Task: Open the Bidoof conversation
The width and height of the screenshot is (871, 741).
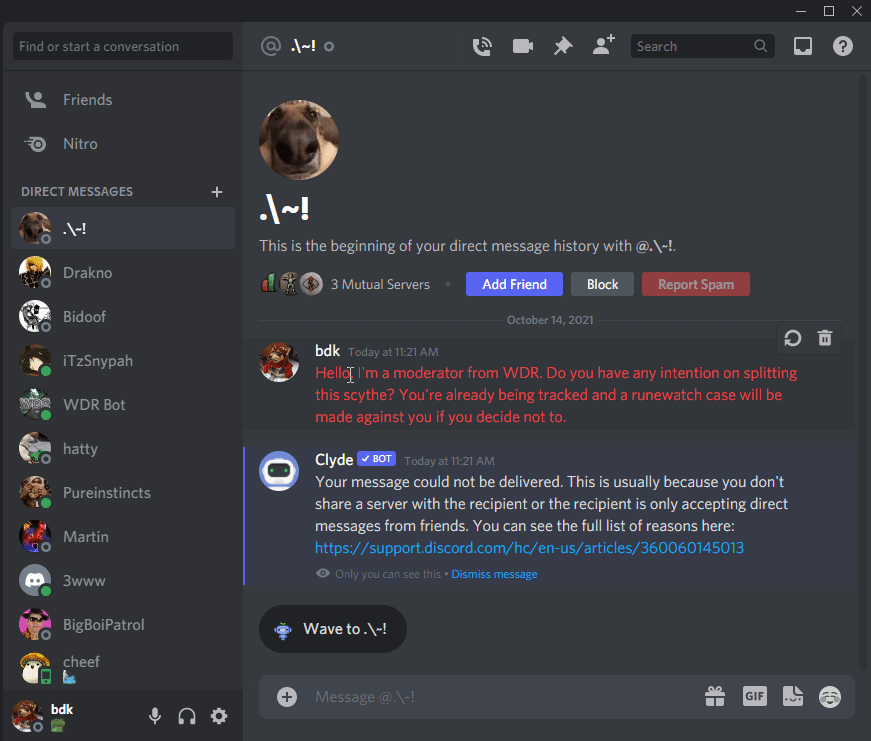Action: coord(123,317)
